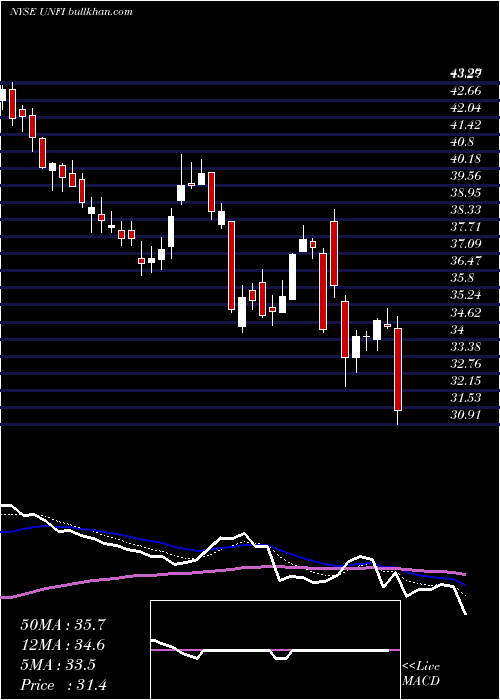This screenshot has height=700, width=500.
Task: Click the 30.91 price axis label
Action: 465,415
